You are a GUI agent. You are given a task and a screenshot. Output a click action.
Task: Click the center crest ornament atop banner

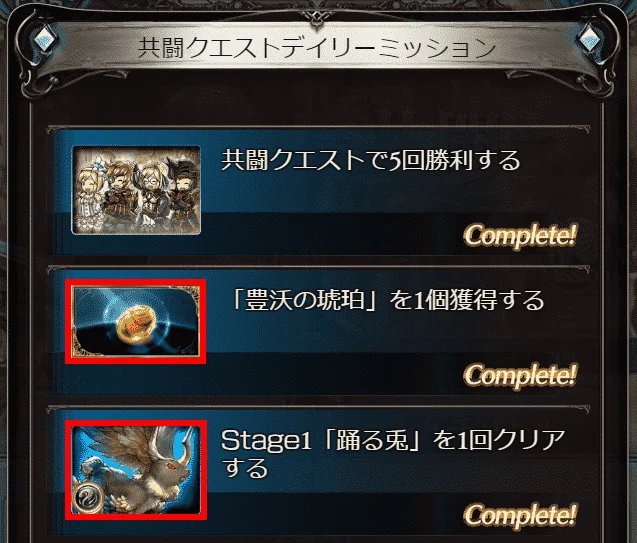[x=316, y=18]
